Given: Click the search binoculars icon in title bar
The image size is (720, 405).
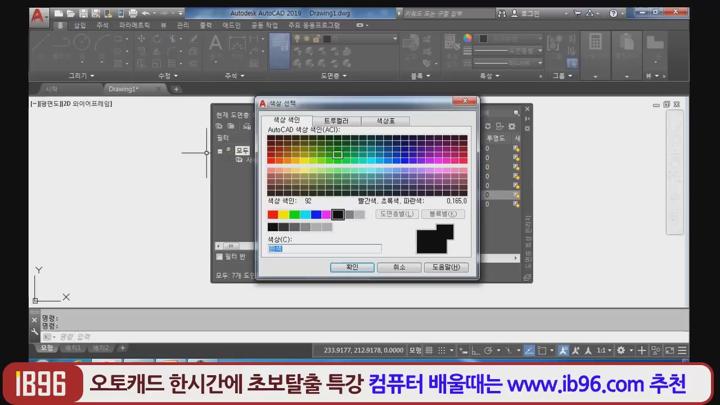Looking at the screenshot, I should [x=502, y=13].
